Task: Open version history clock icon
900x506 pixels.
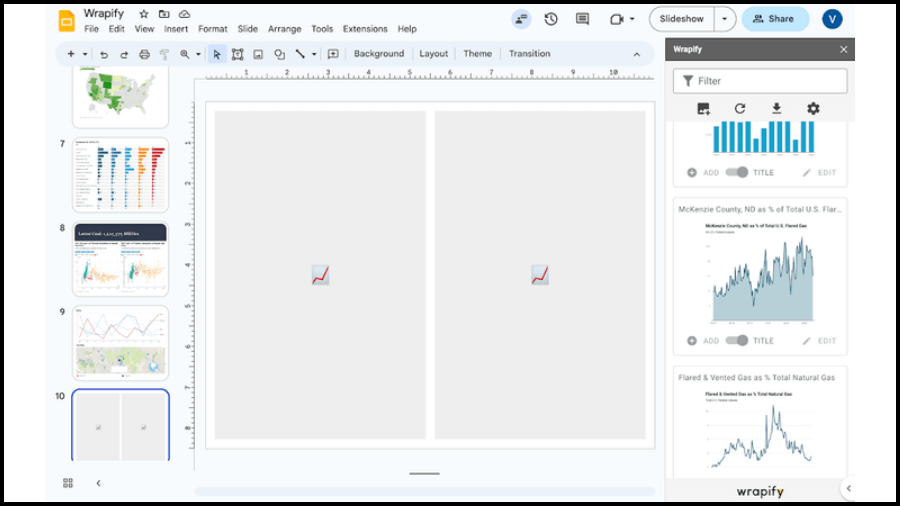Action: click(x=551, y=19)
